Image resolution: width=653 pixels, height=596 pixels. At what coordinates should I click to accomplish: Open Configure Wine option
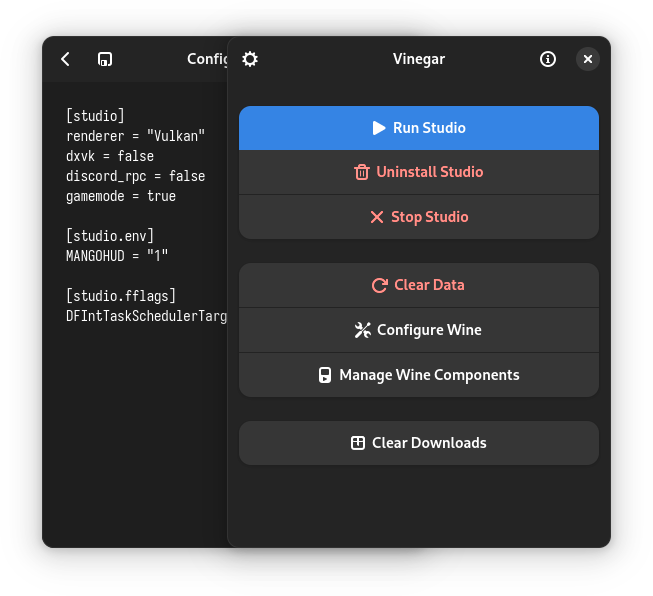click(x=419, y=330)
